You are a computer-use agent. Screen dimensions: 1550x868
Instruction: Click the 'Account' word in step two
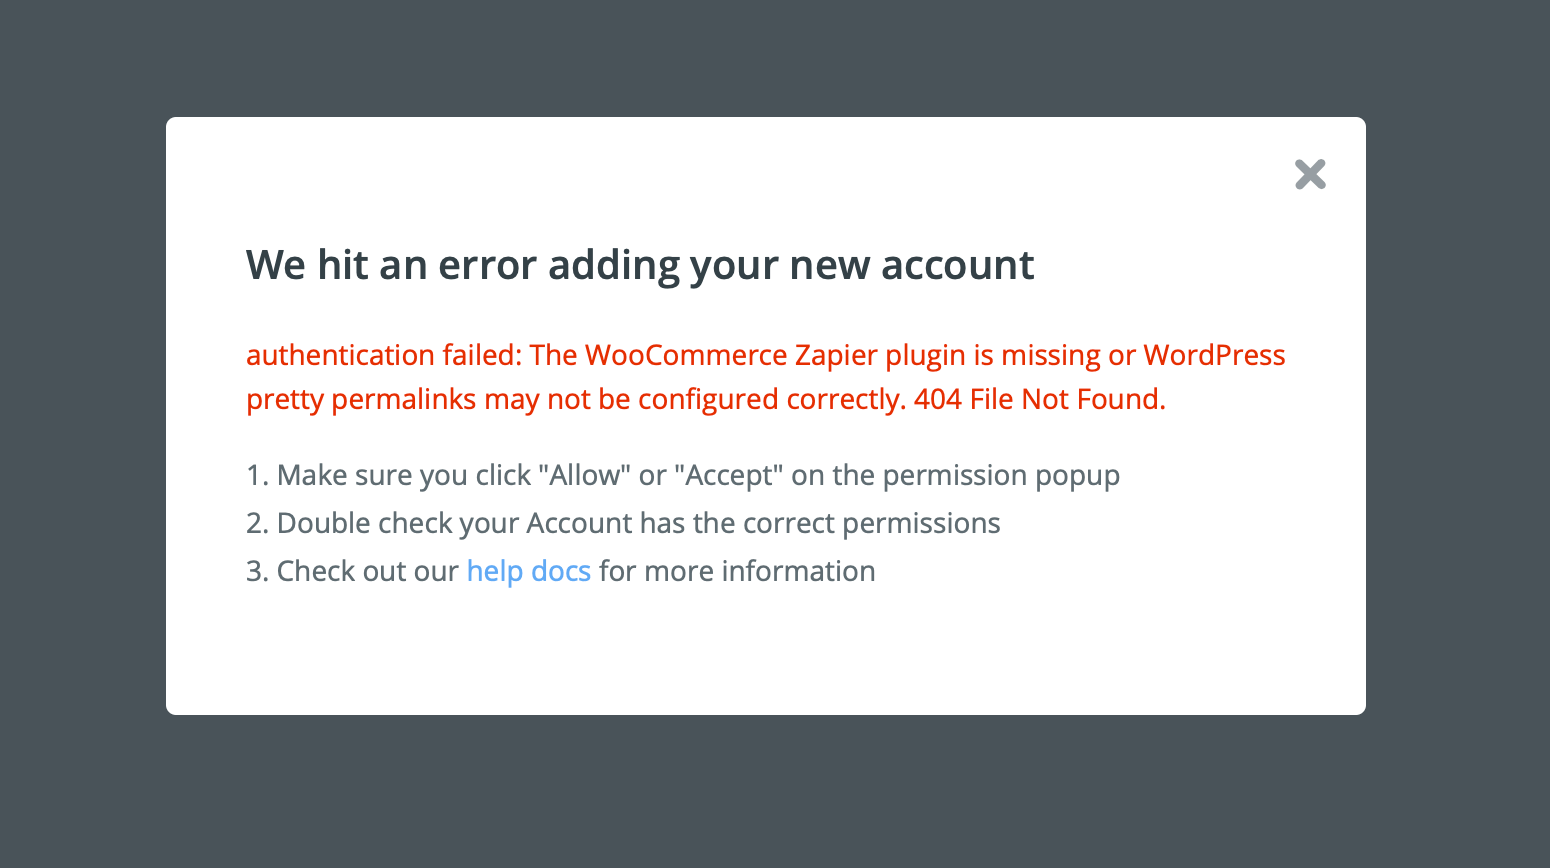pyautogui.click(x=580, y=523)
